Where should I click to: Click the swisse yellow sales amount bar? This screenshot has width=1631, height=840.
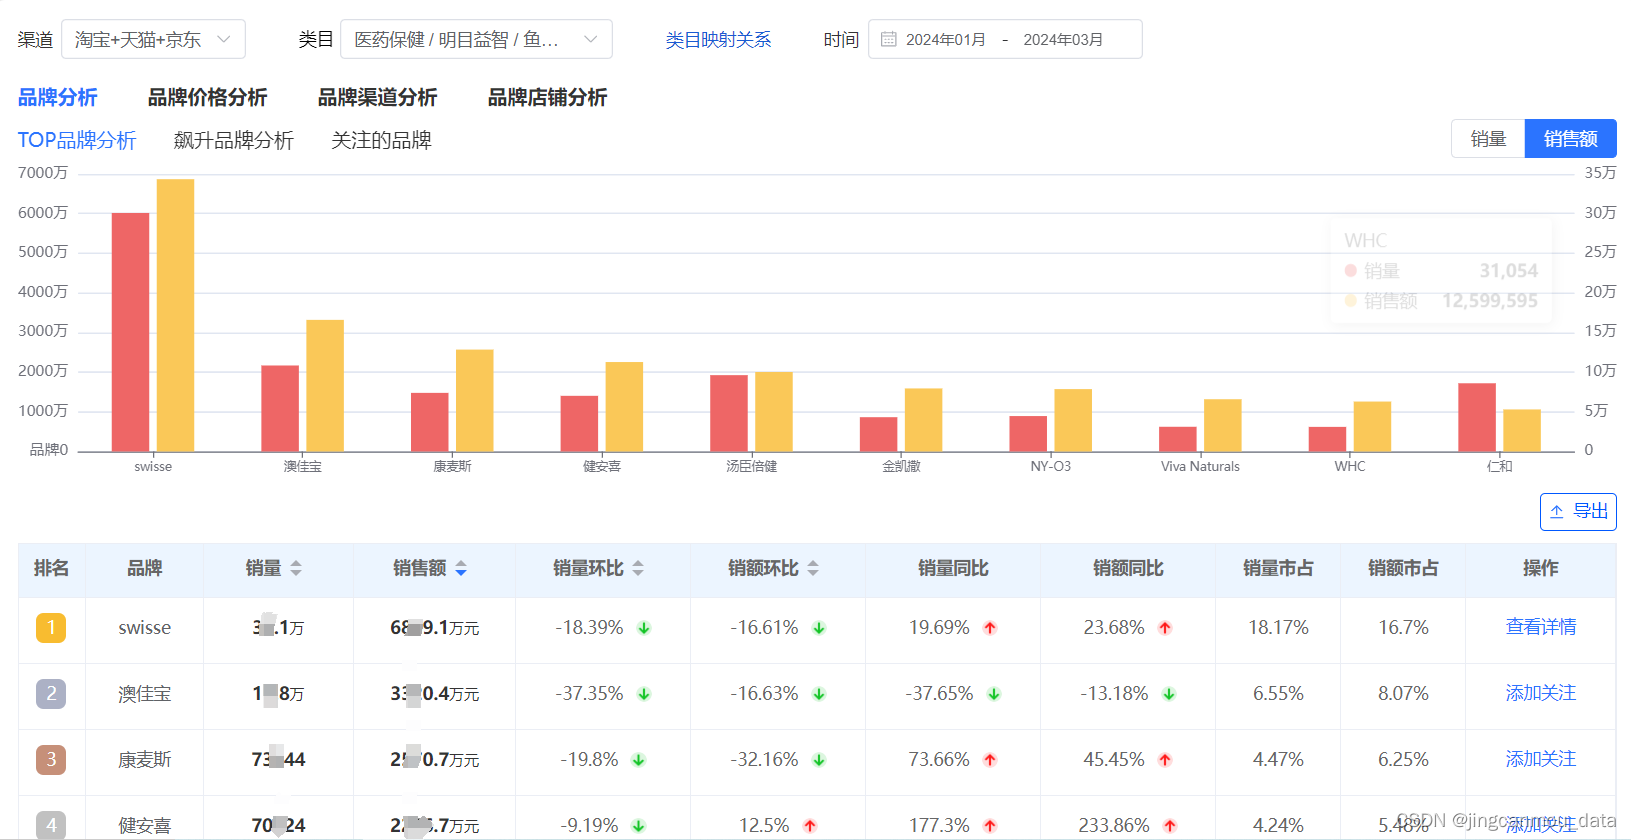click(x=175, y=315)
